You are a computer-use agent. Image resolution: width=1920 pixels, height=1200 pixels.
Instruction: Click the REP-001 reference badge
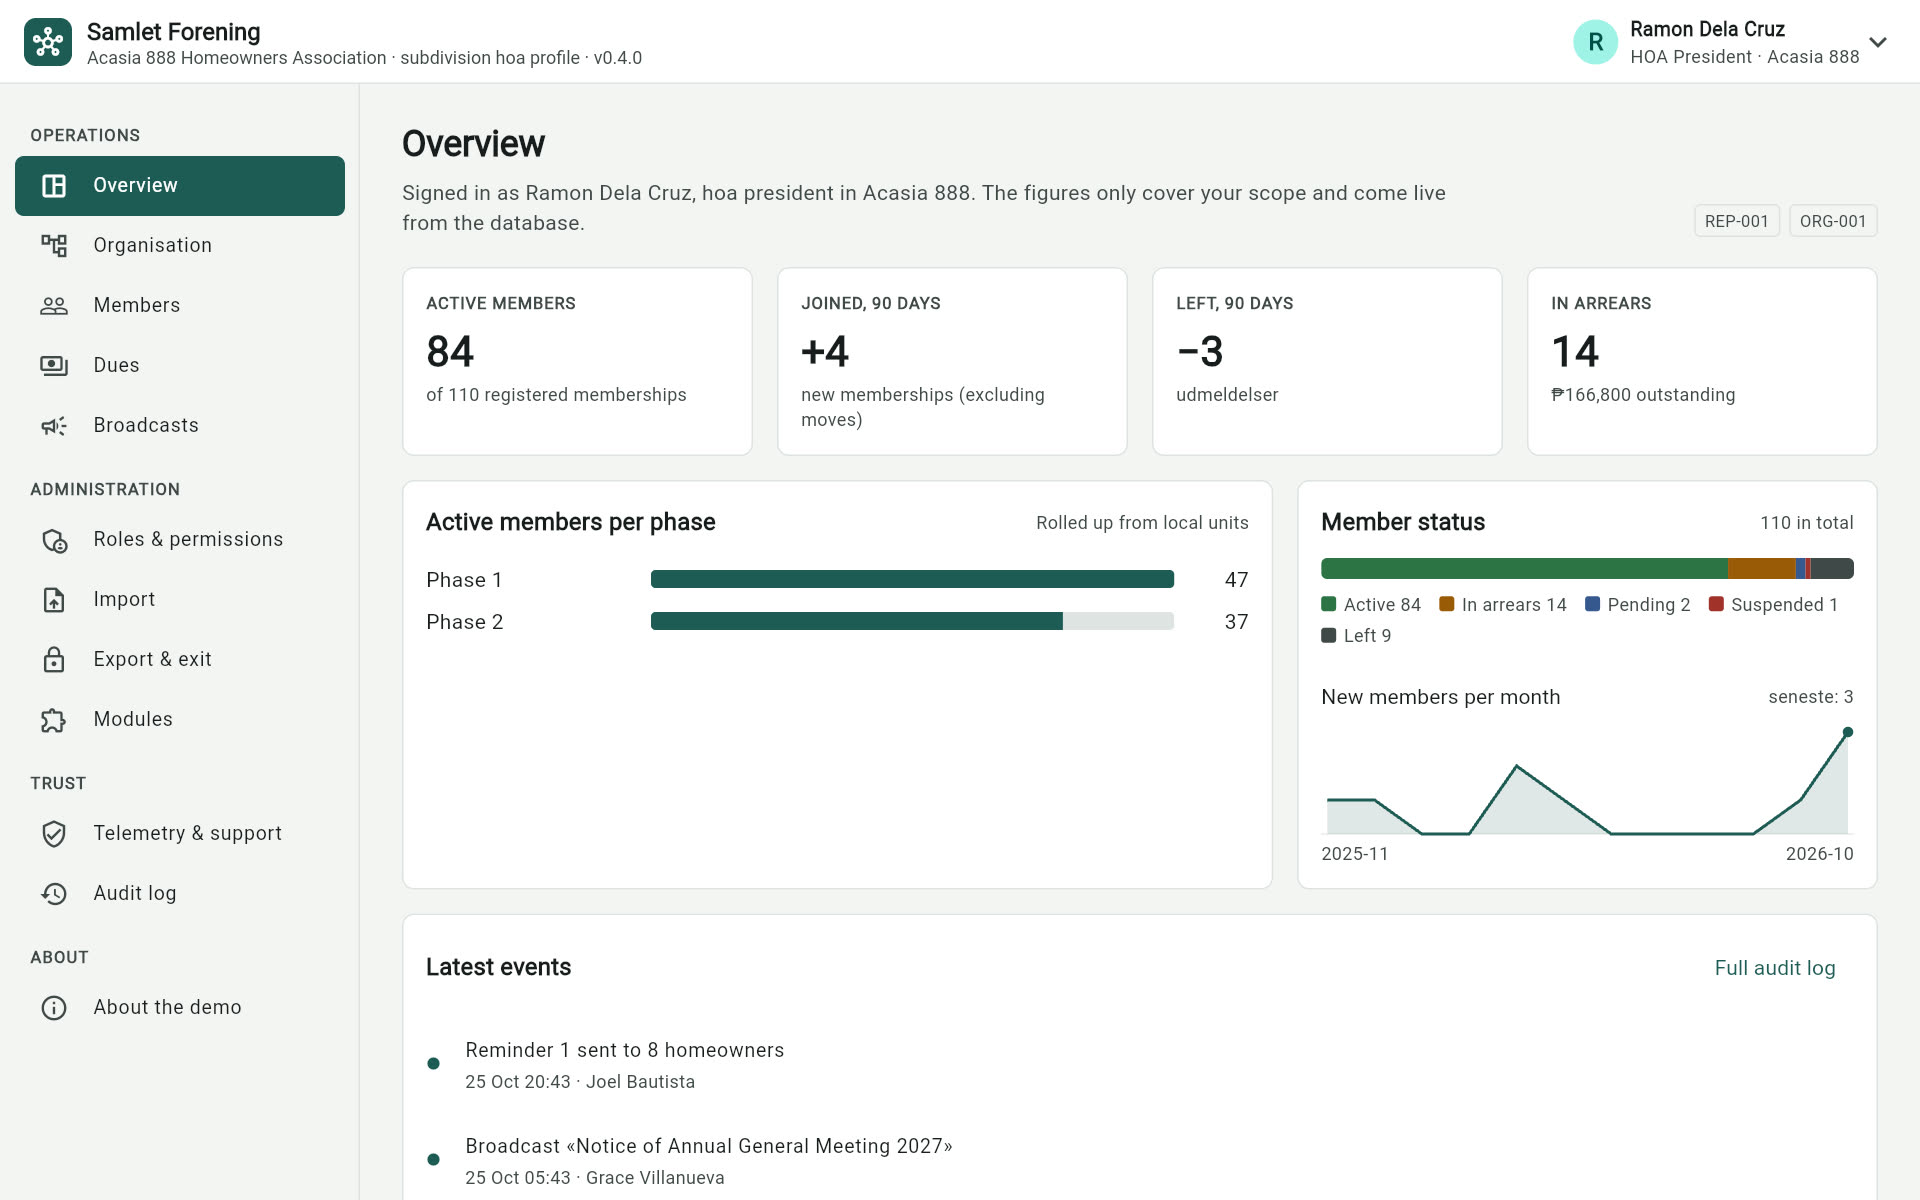(x=1736, y=221)
